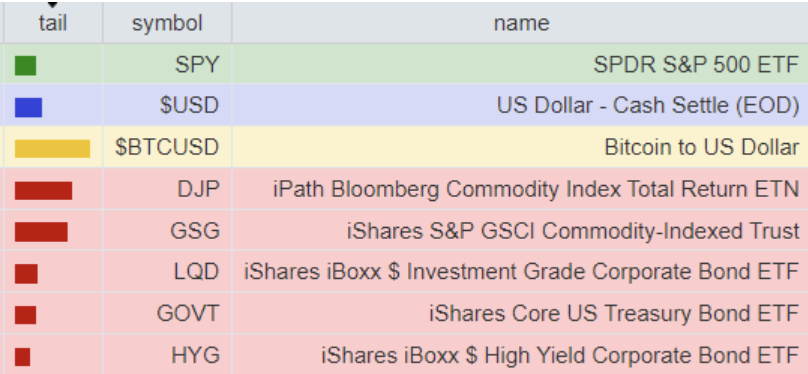The width and height of the screenshot is (808, 374).
Task: Select the $BTCUSD symbol cell
Action: point(167,147)
